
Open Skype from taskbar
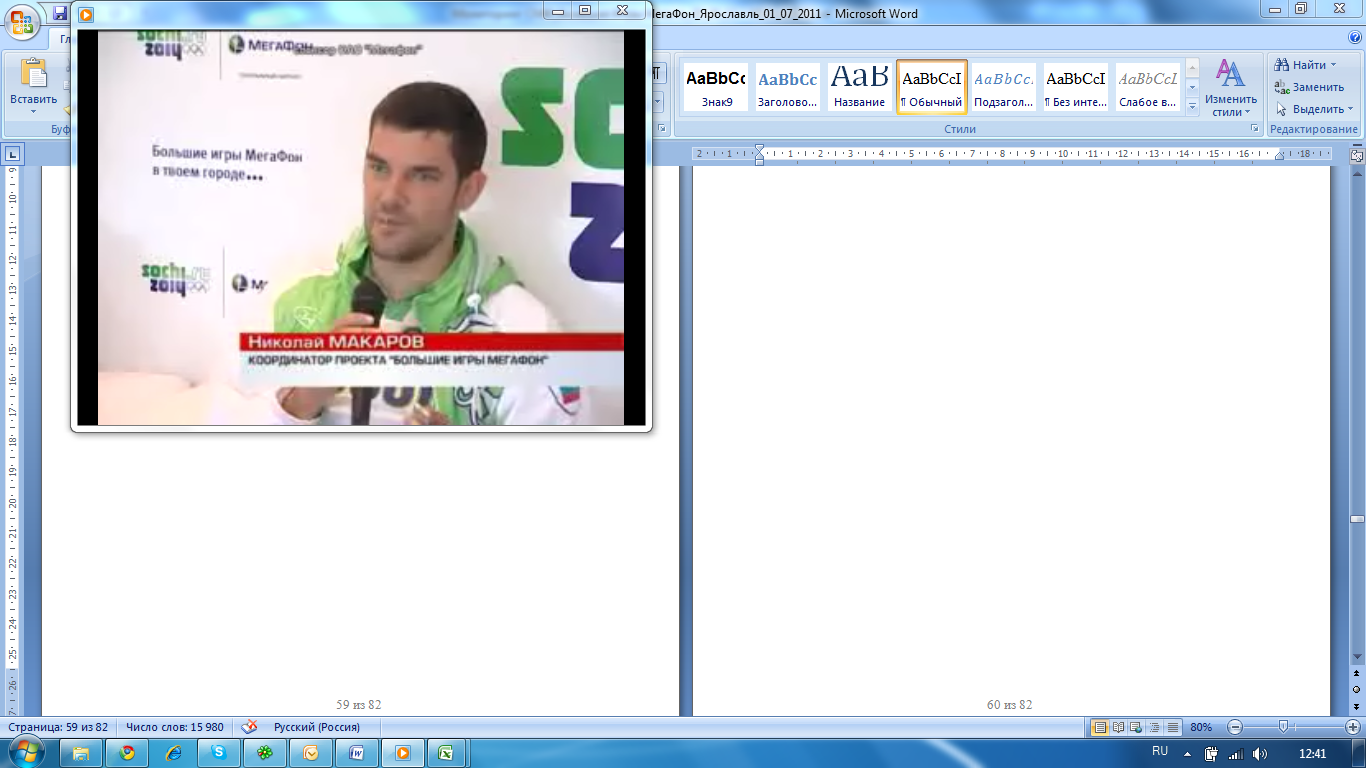[219, 752]
